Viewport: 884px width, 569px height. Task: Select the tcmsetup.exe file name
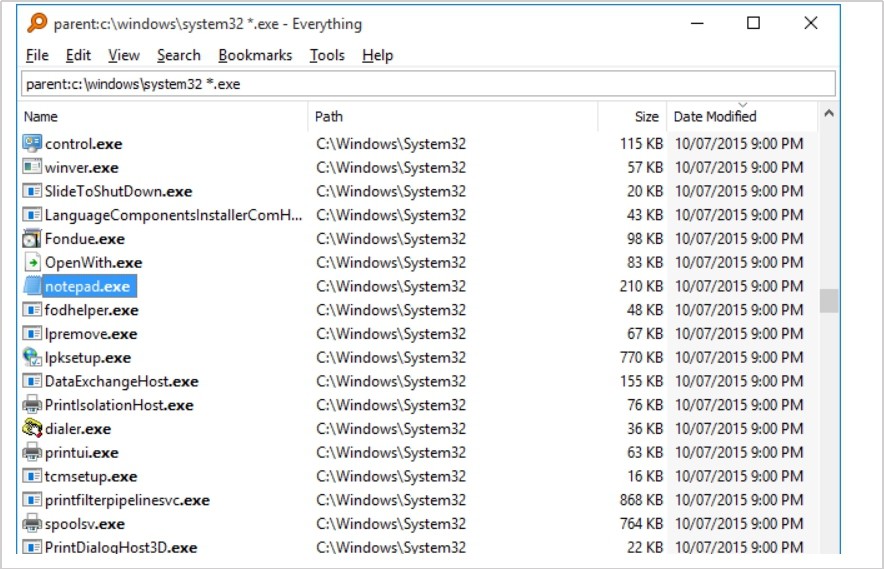[91, 476]
